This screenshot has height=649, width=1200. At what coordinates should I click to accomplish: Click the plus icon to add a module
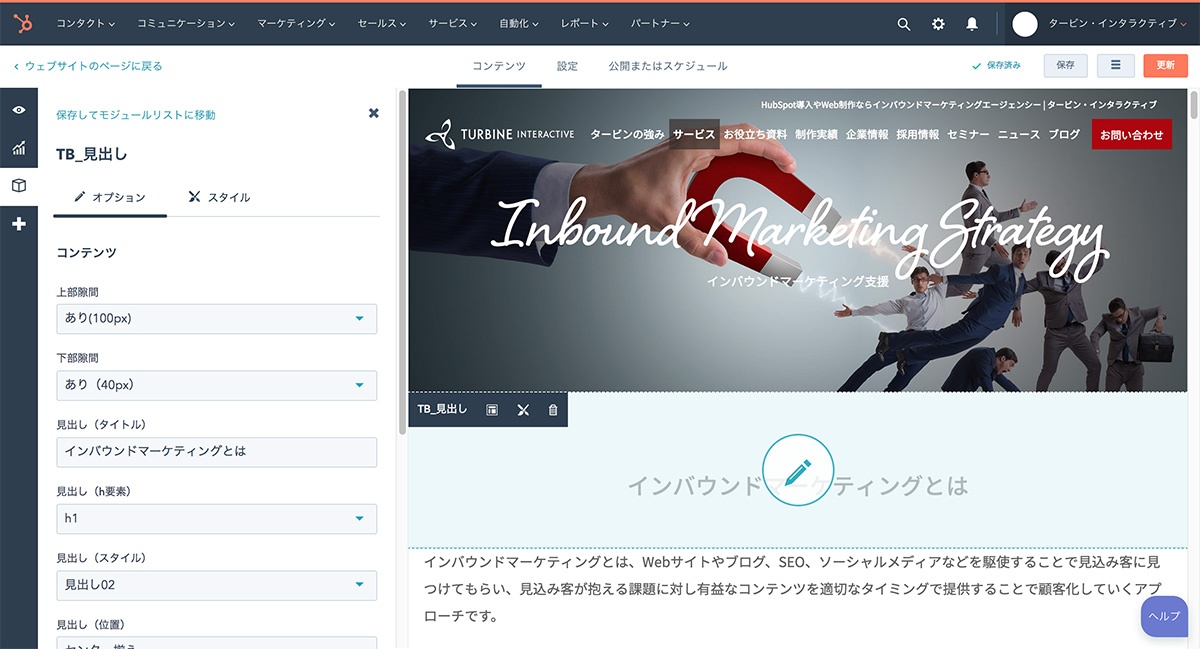[19, 224]
